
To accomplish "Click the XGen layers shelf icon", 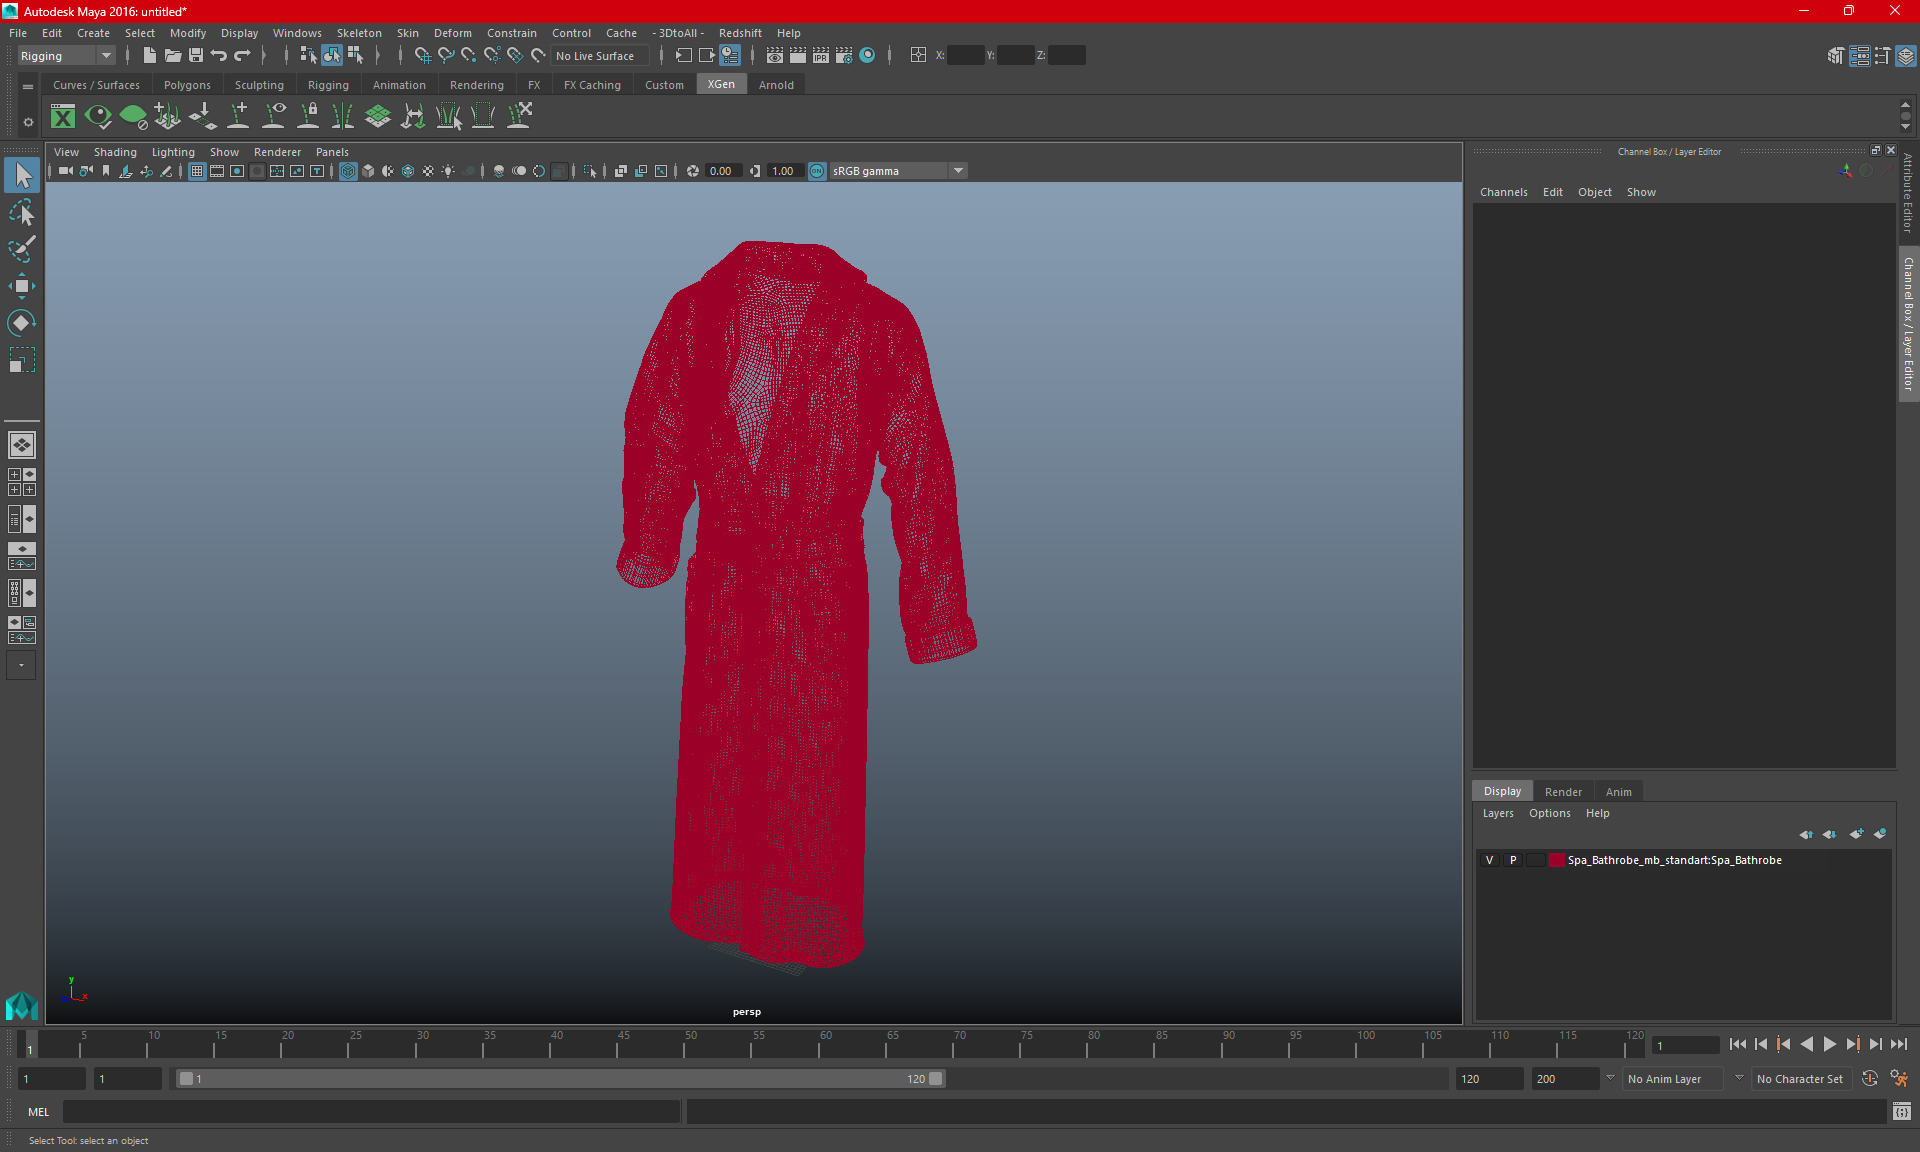I will [378, 117].
